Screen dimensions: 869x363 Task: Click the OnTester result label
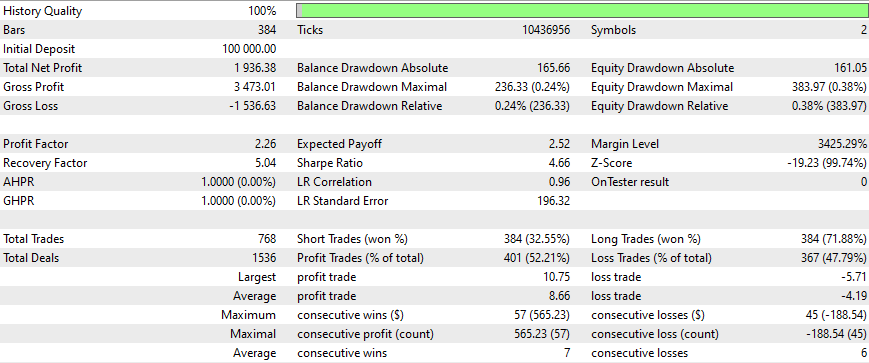[x=630, y=182]
